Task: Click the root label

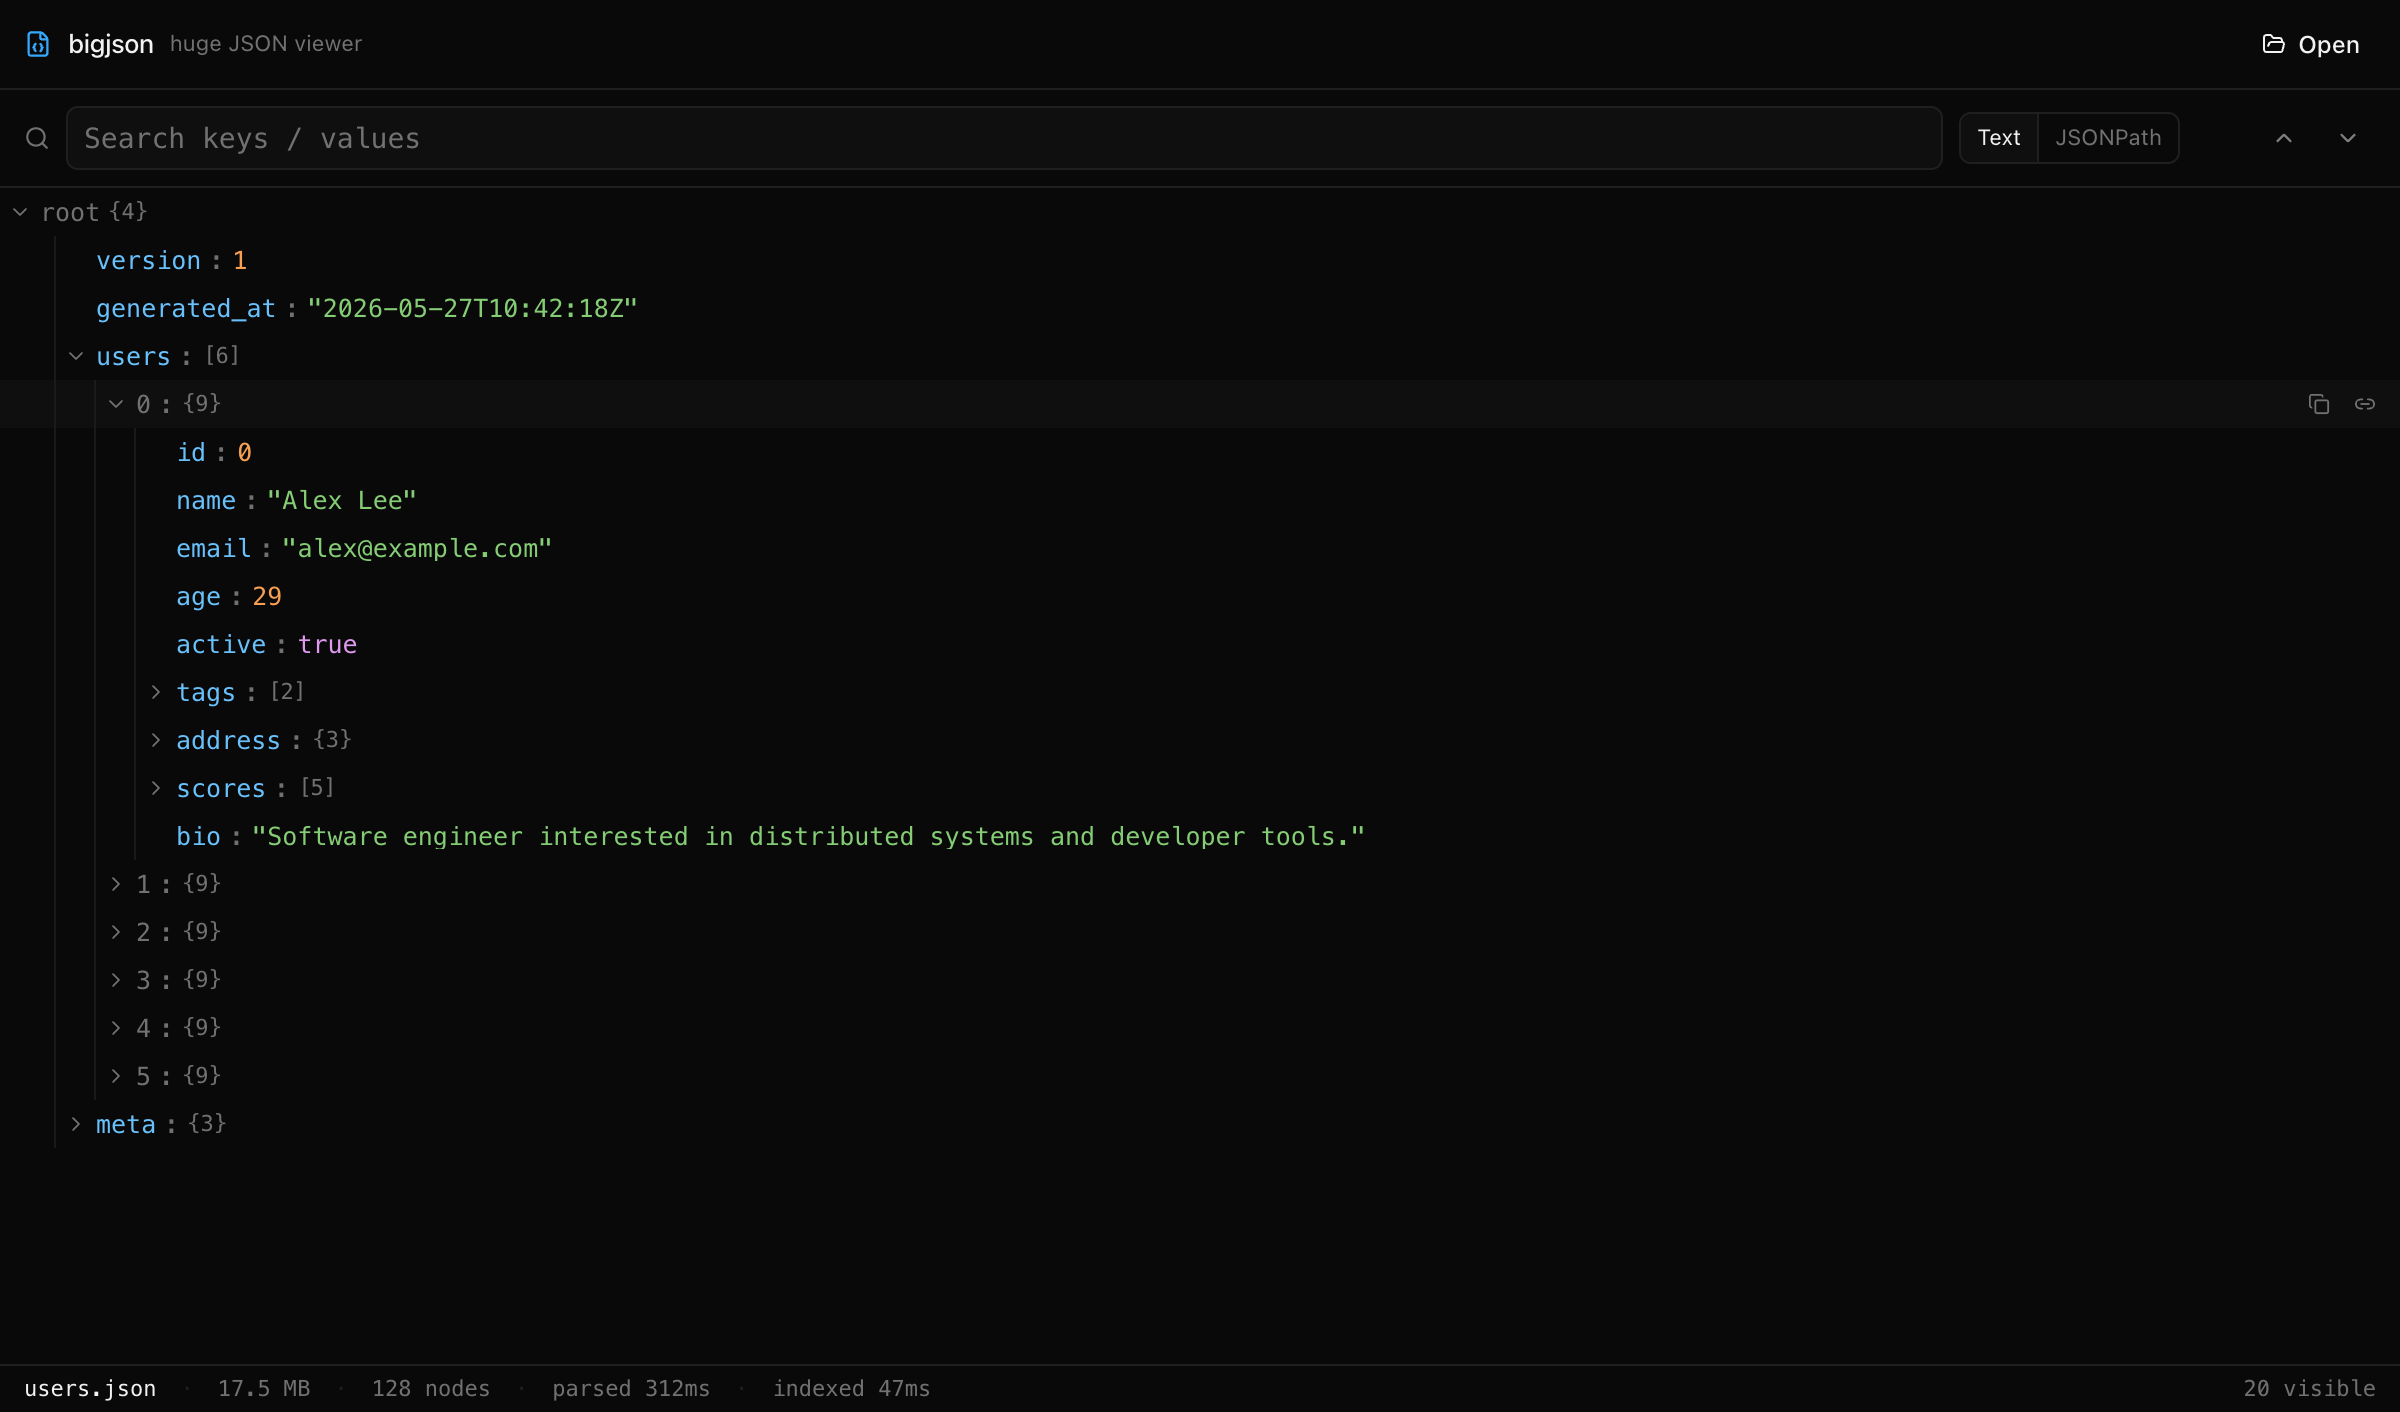Action: (x=70, y=212)
